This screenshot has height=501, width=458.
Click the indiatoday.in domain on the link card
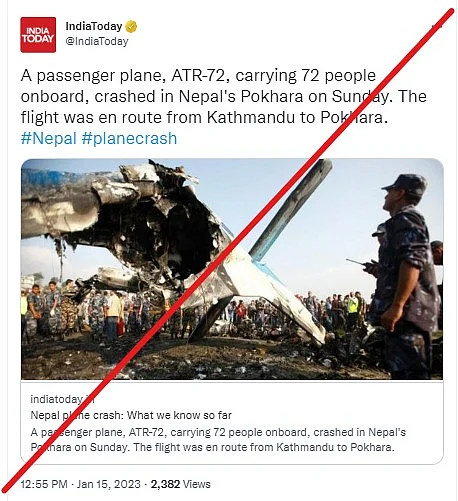click(x=62, y=399)
